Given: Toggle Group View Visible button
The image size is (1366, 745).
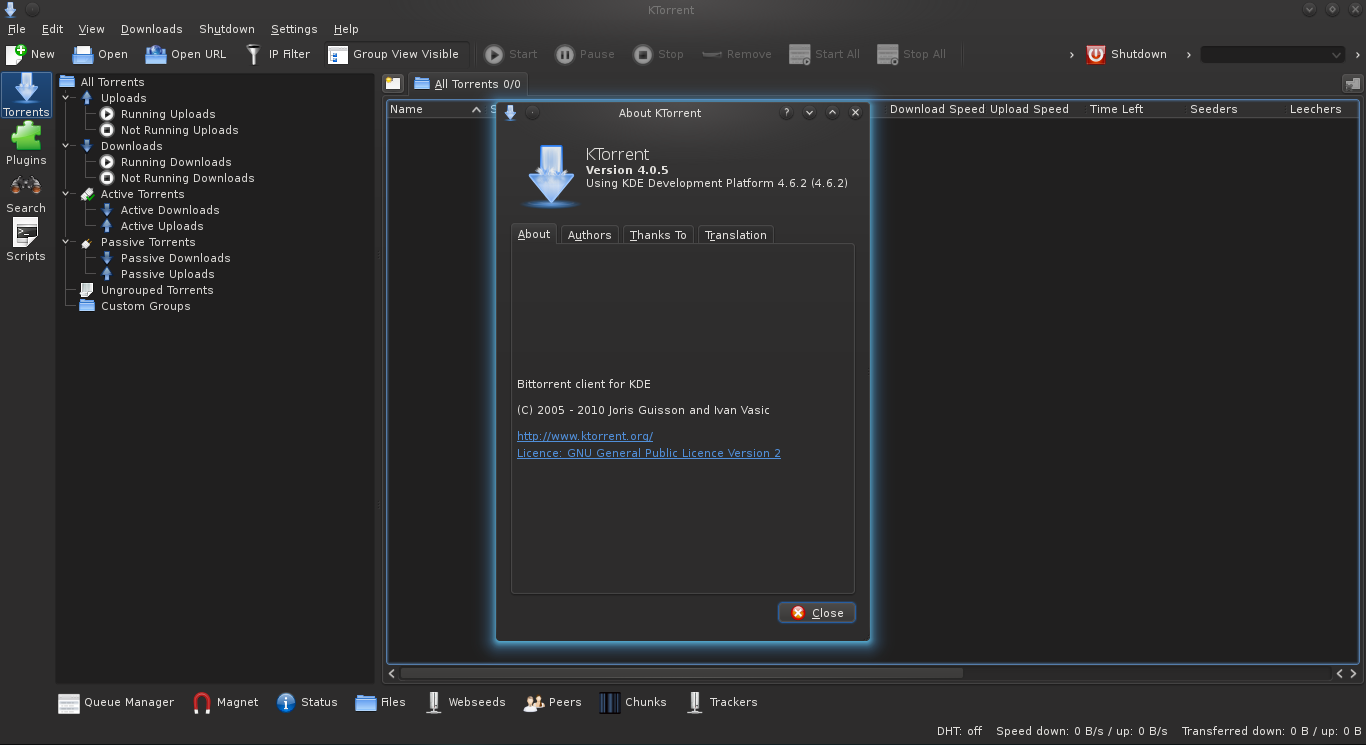Looking at the screenshot, I should coord(394,54).
